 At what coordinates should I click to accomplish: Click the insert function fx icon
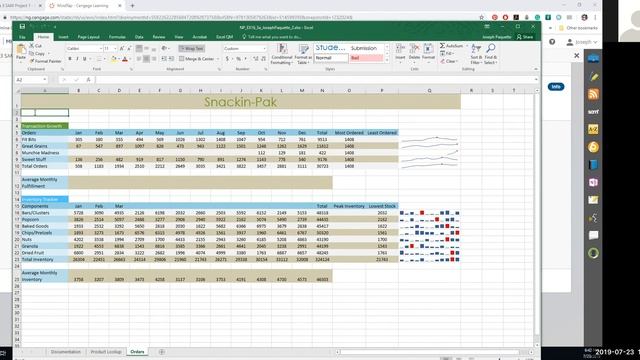tap(89, 80)
